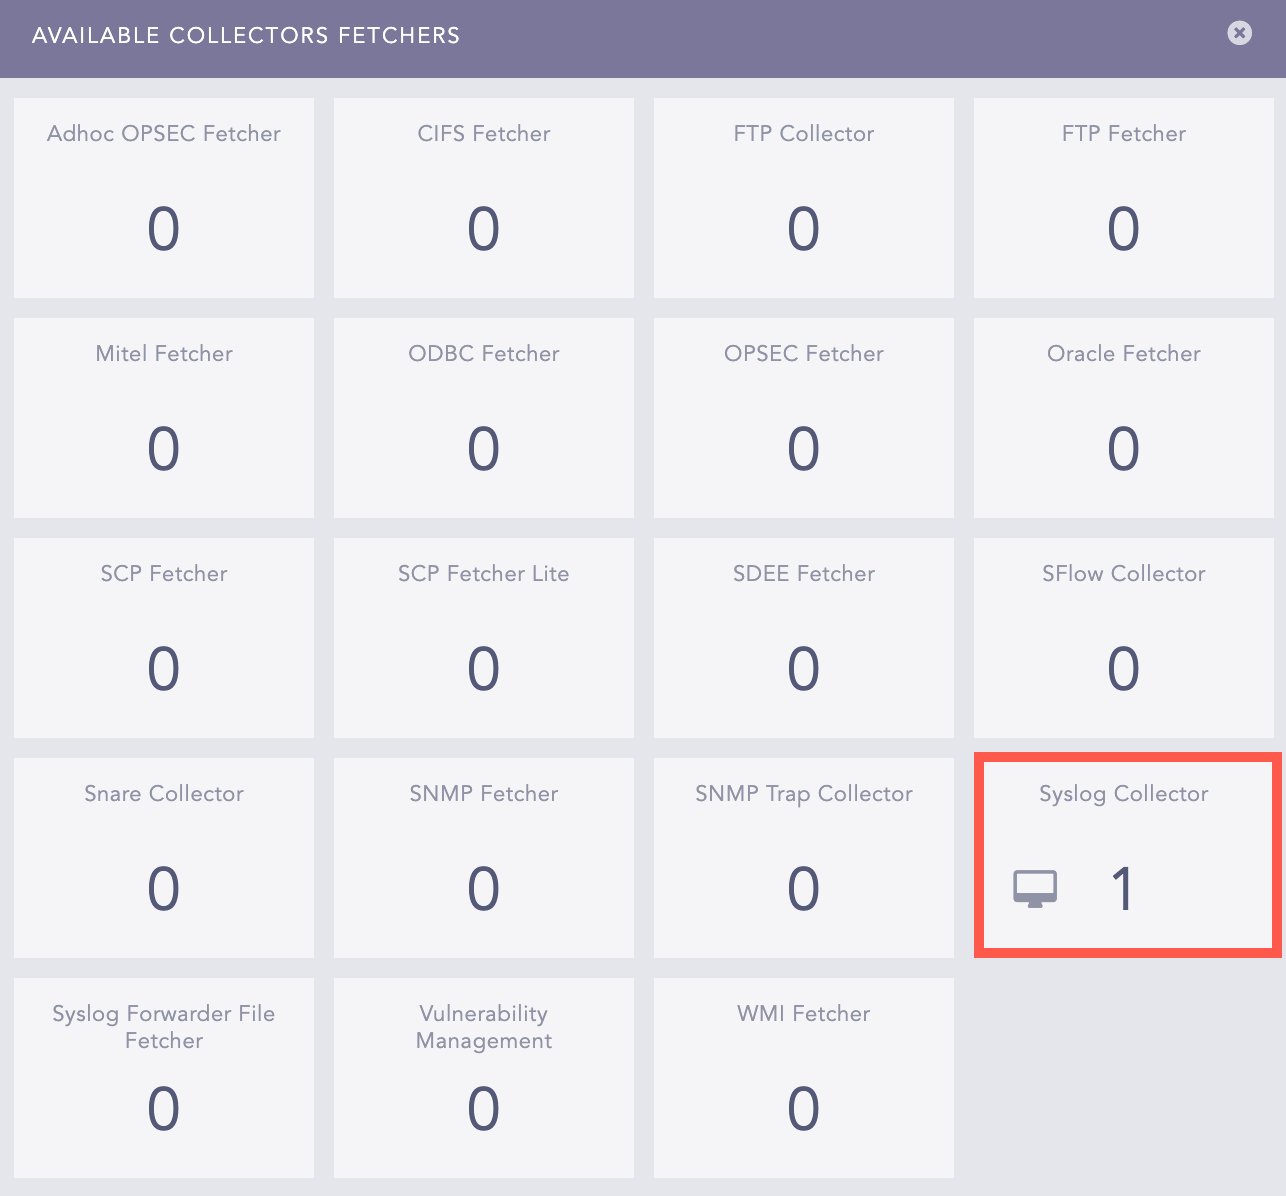
Task: Open the FTP Fetcher tile
Action: tap(1123, 198)
